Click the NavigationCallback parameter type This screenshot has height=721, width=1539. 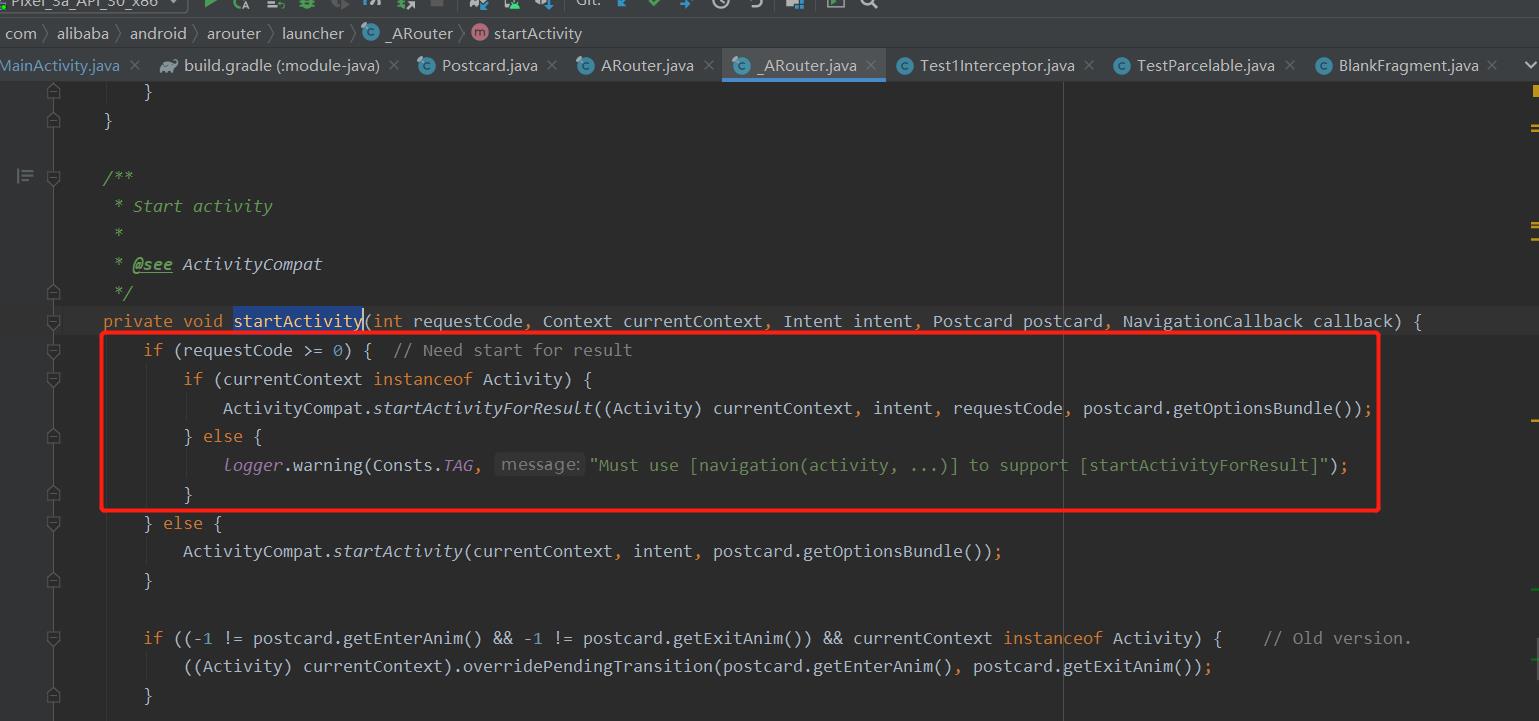(1213, 321)
